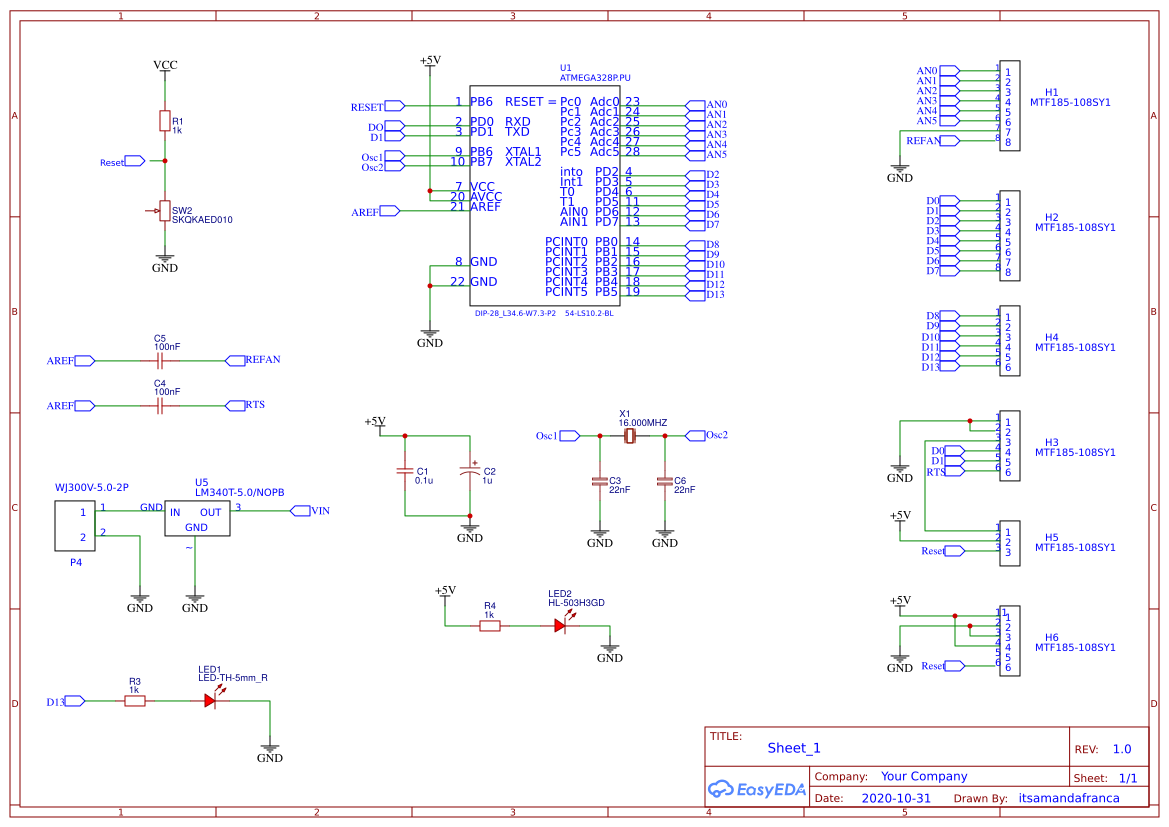Image resolution: width=1169 pixels, height=827 pixels.
Task: Click the Sheet_1 title text
Action: pyautogui.click(x=794, y=748)
